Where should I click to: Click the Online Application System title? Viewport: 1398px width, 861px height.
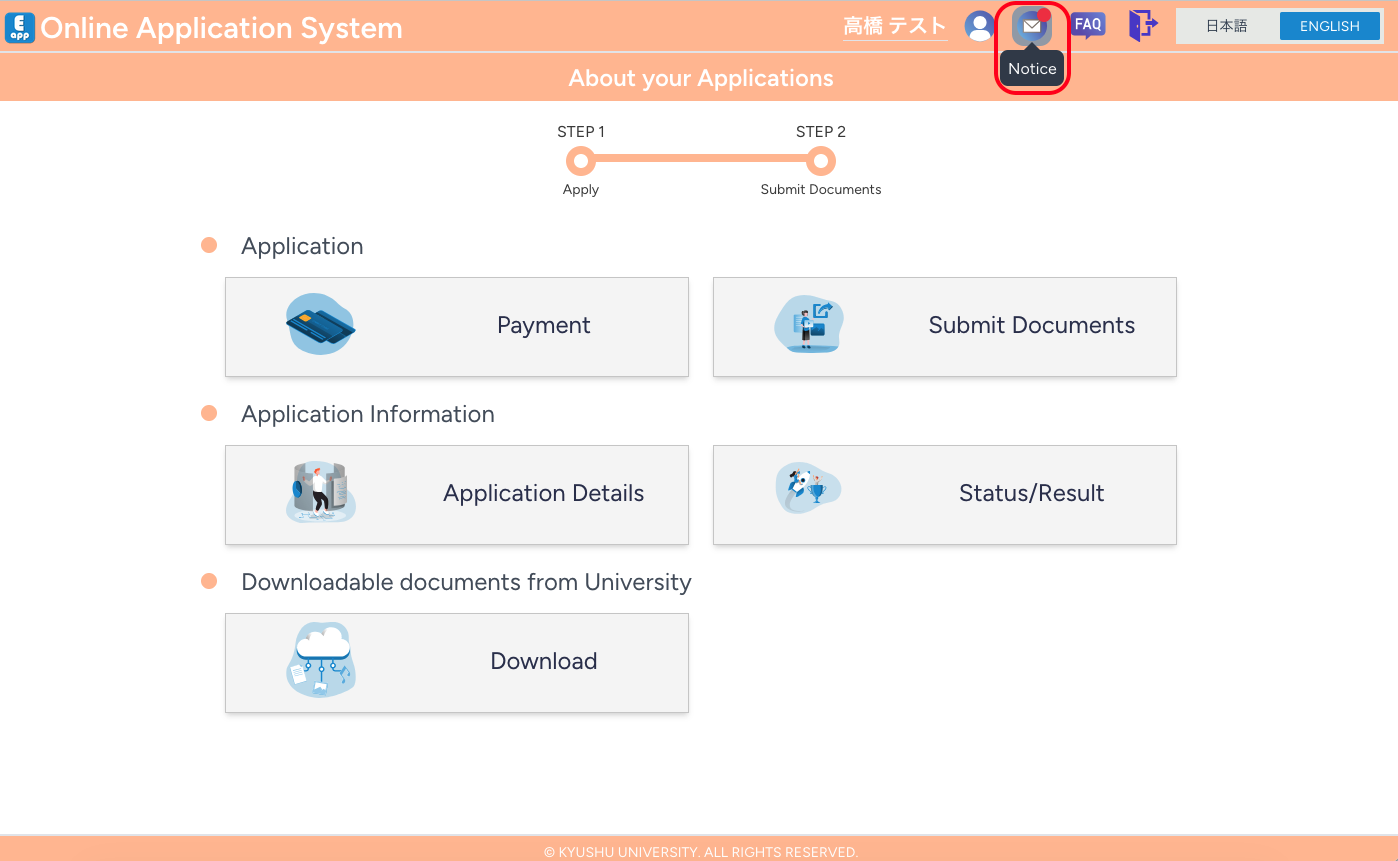click(x=221, y=29)
